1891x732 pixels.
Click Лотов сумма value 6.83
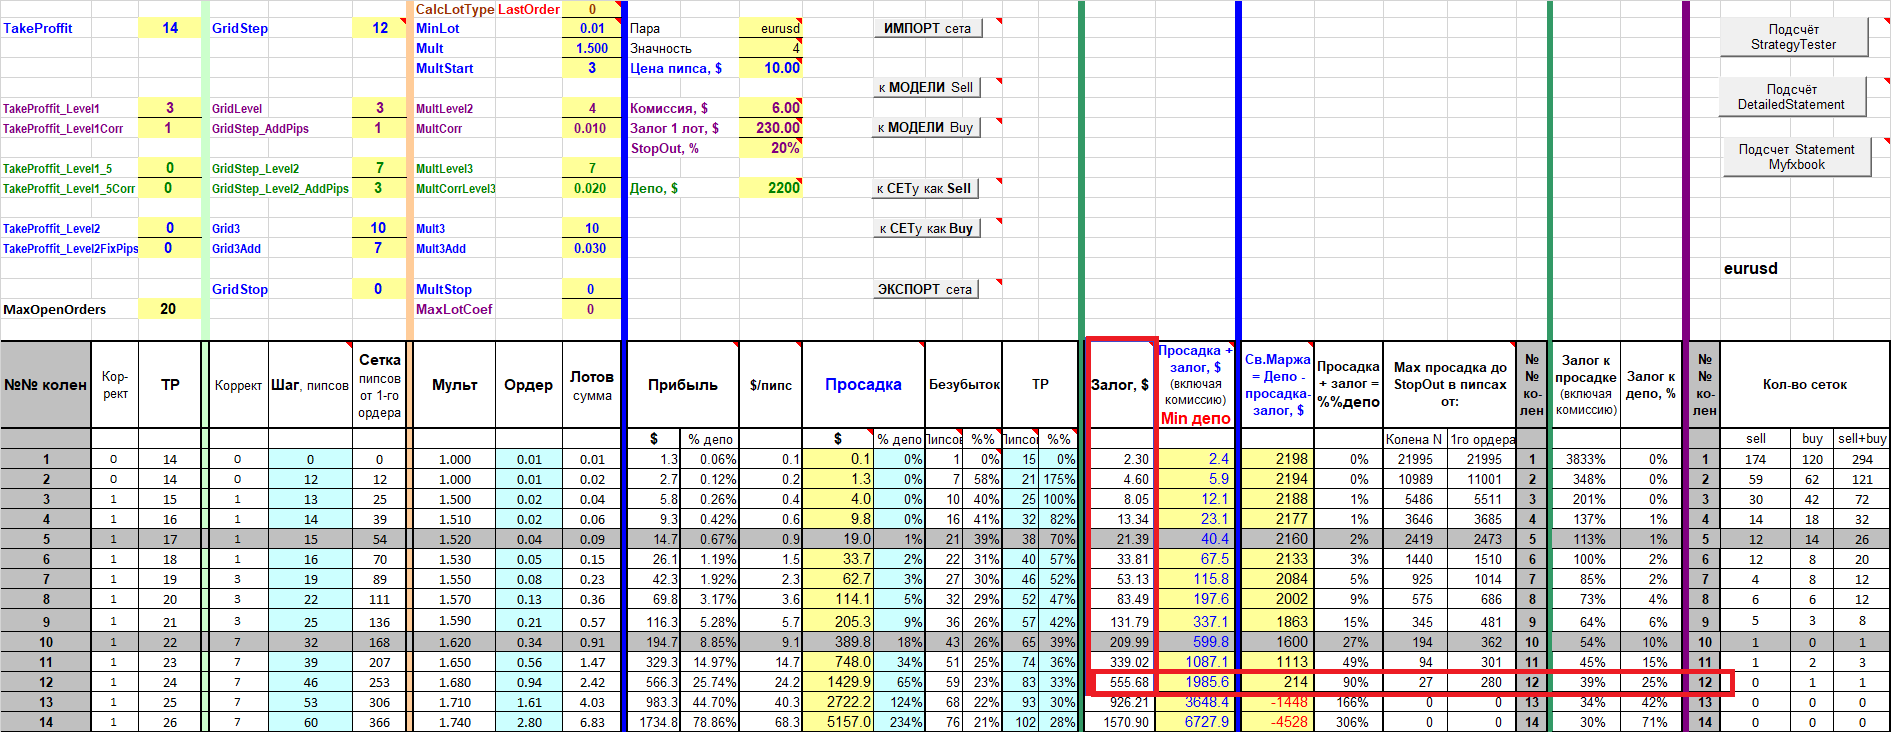592,722
